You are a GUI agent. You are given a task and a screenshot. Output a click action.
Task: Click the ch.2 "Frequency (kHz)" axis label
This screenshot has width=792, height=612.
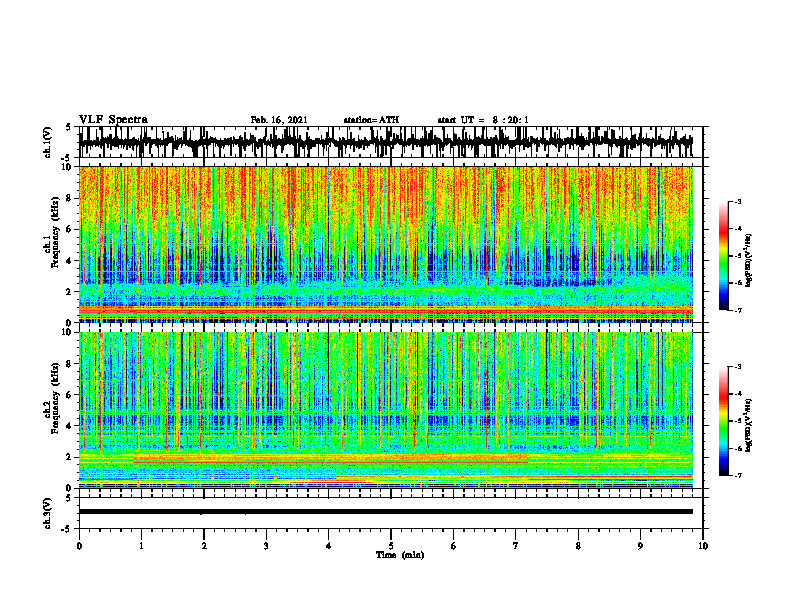click(x=55, y=398)
